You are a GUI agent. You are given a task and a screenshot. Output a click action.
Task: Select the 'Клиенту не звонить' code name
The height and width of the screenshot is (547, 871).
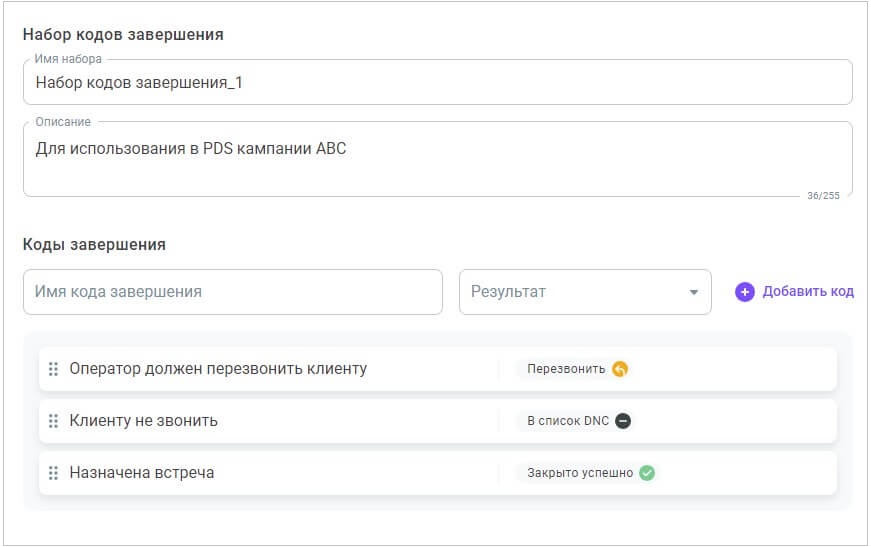click(143, 421)
